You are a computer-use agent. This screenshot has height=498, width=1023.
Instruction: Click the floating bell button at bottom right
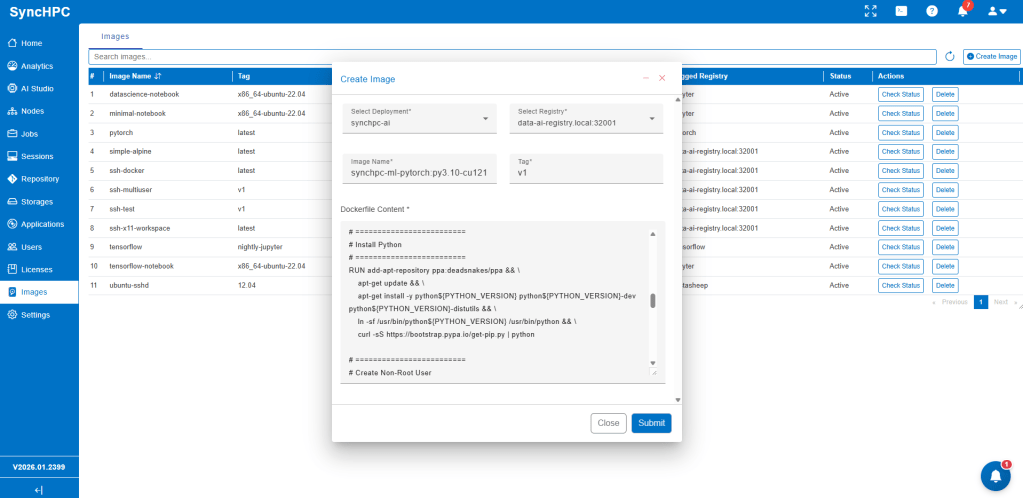(x=996, y=476)
